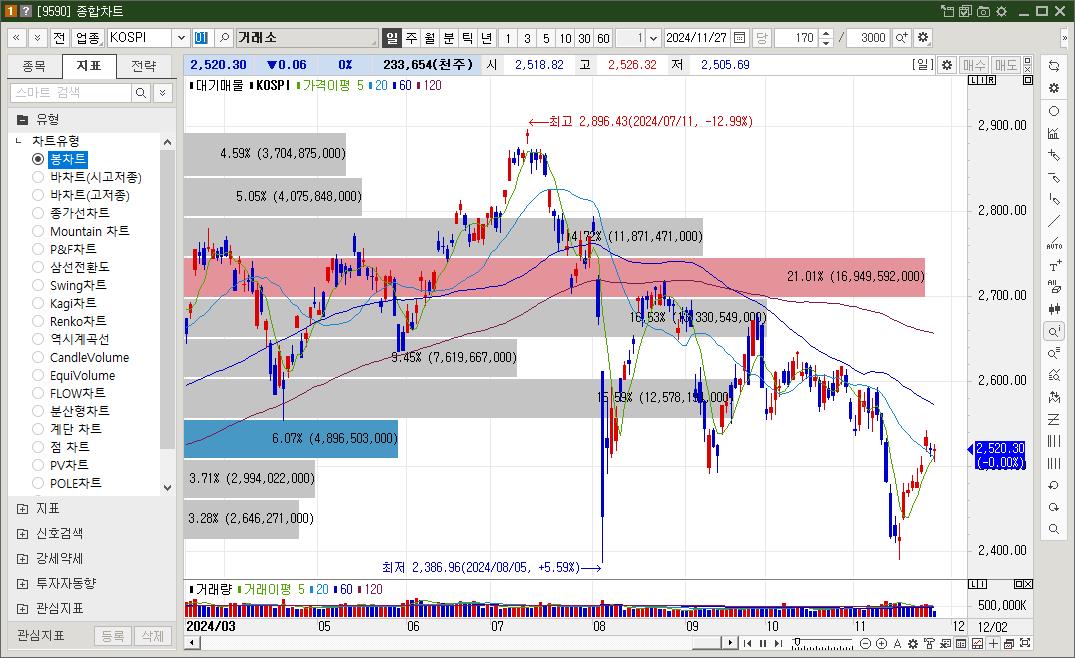1075x658 pixels.
Task: Click the pause playback button
Action: (x=762, y=644)
